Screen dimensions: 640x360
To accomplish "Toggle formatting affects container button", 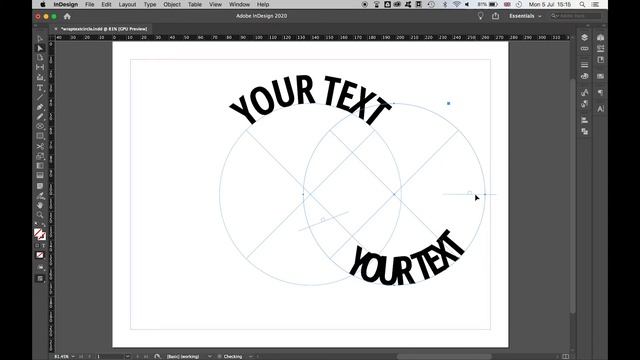I will point(37,246).
